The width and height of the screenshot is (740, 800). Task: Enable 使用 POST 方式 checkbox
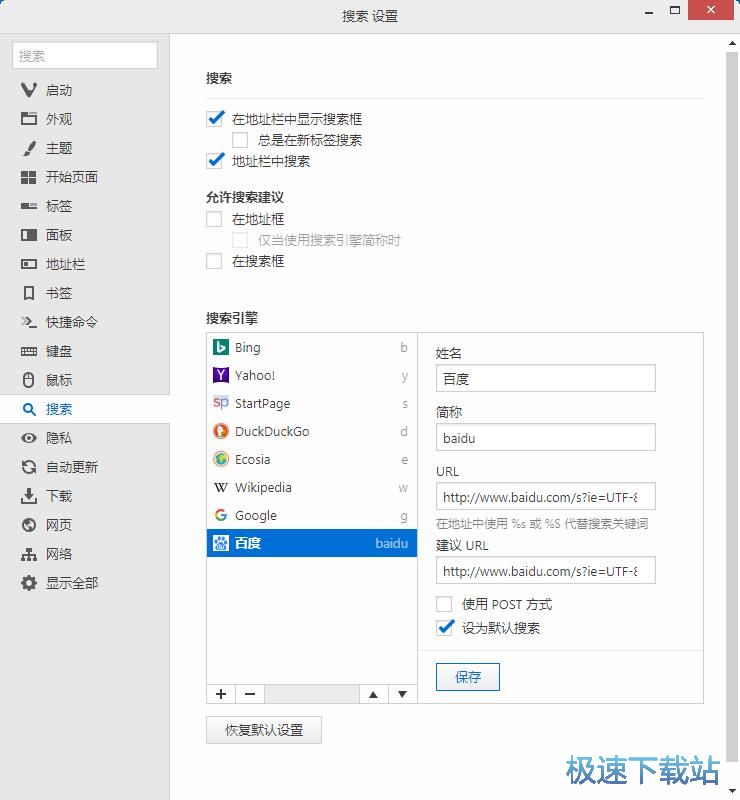click(444, 604)
